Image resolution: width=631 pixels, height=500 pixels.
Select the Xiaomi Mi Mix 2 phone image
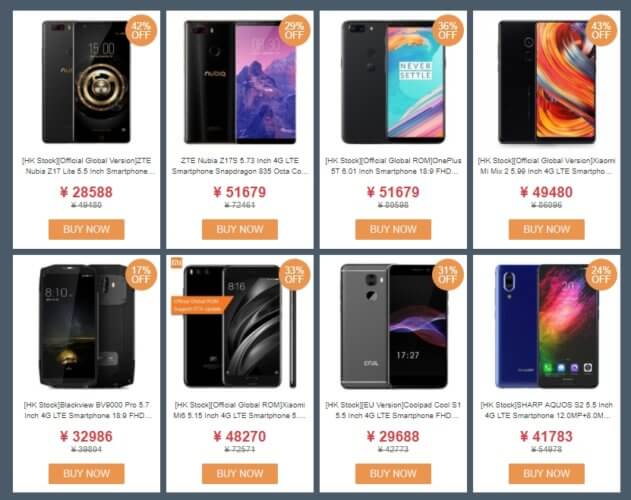pyautogui.click(x=546, y=83)
